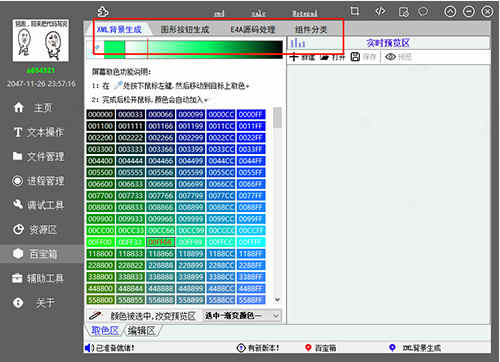Image resolution: width=500 pixels, height=362 pixels.
Task: Select 文本操作 in the sidebar
Action: click(38, 132)
